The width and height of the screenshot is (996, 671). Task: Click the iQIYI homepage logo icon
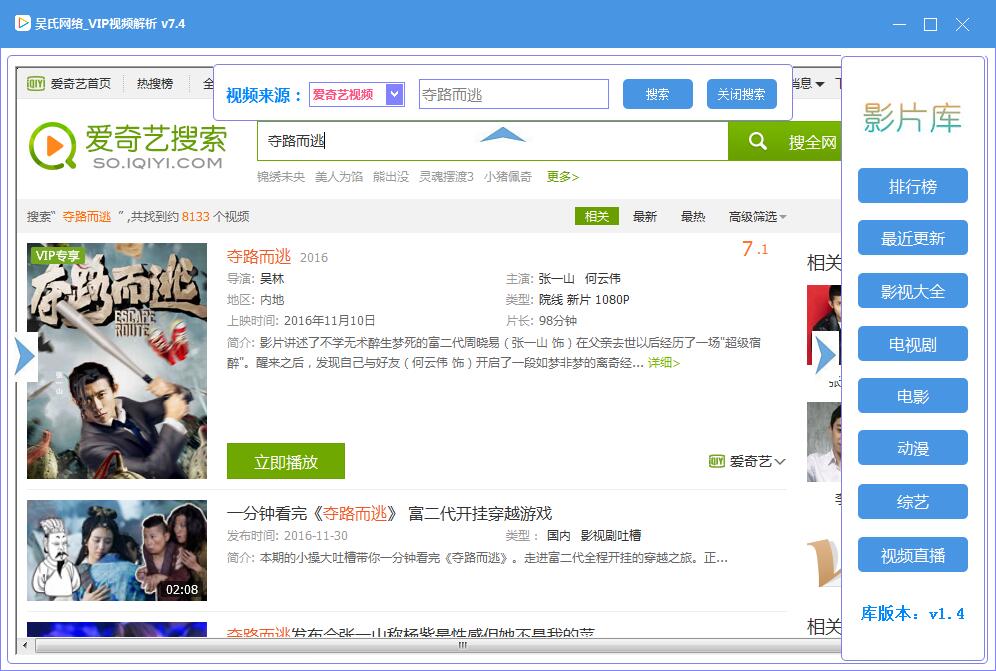coord(36,83)
